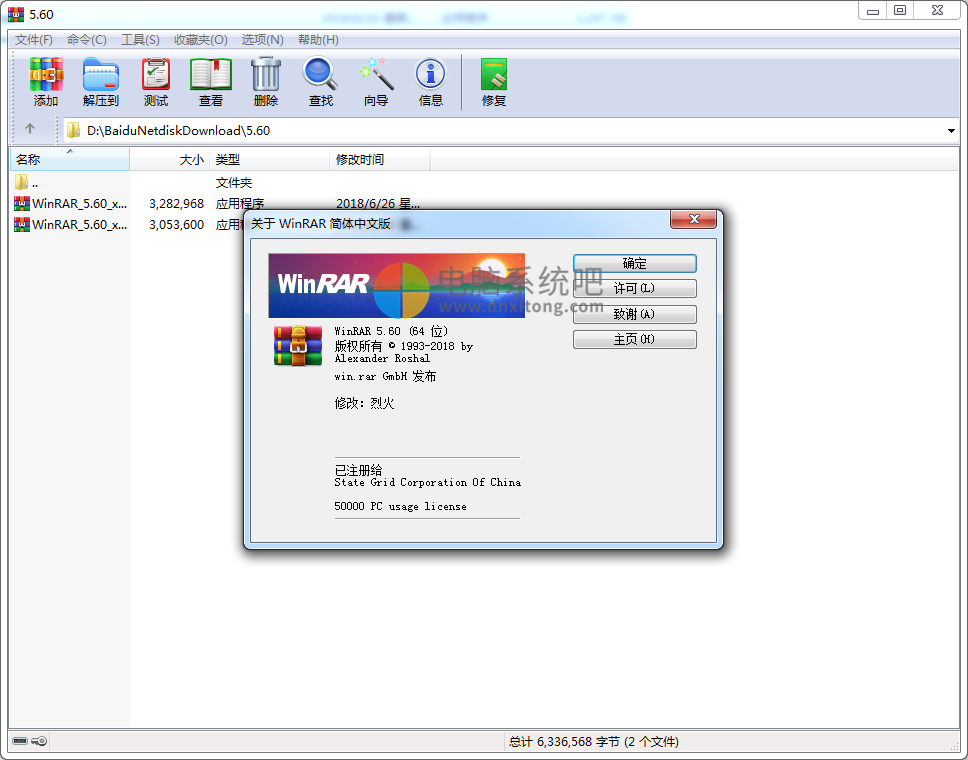The height and width of the screenshot is (760, 968).
Task: Sort by the Modified time (修改时间) column header
Action: (x=380, y=159)
